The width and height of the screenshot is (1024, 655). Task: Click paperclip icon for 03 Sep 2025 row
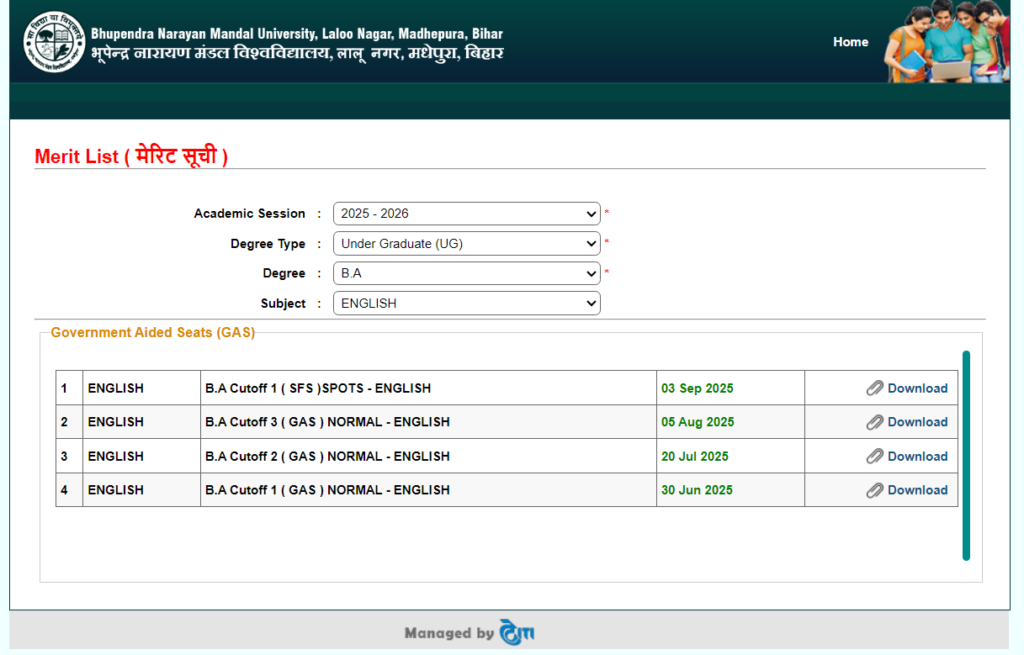[874, 389]
